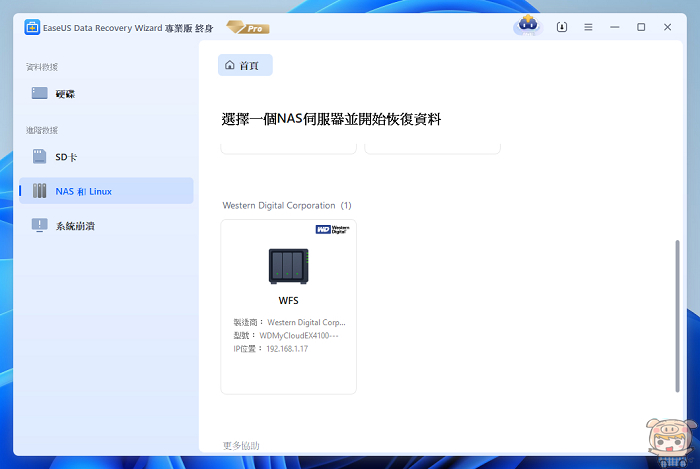Minimize the EaseUS window
Image resolution: width=700 pixels, height=469 pixels.
(614, 27)
